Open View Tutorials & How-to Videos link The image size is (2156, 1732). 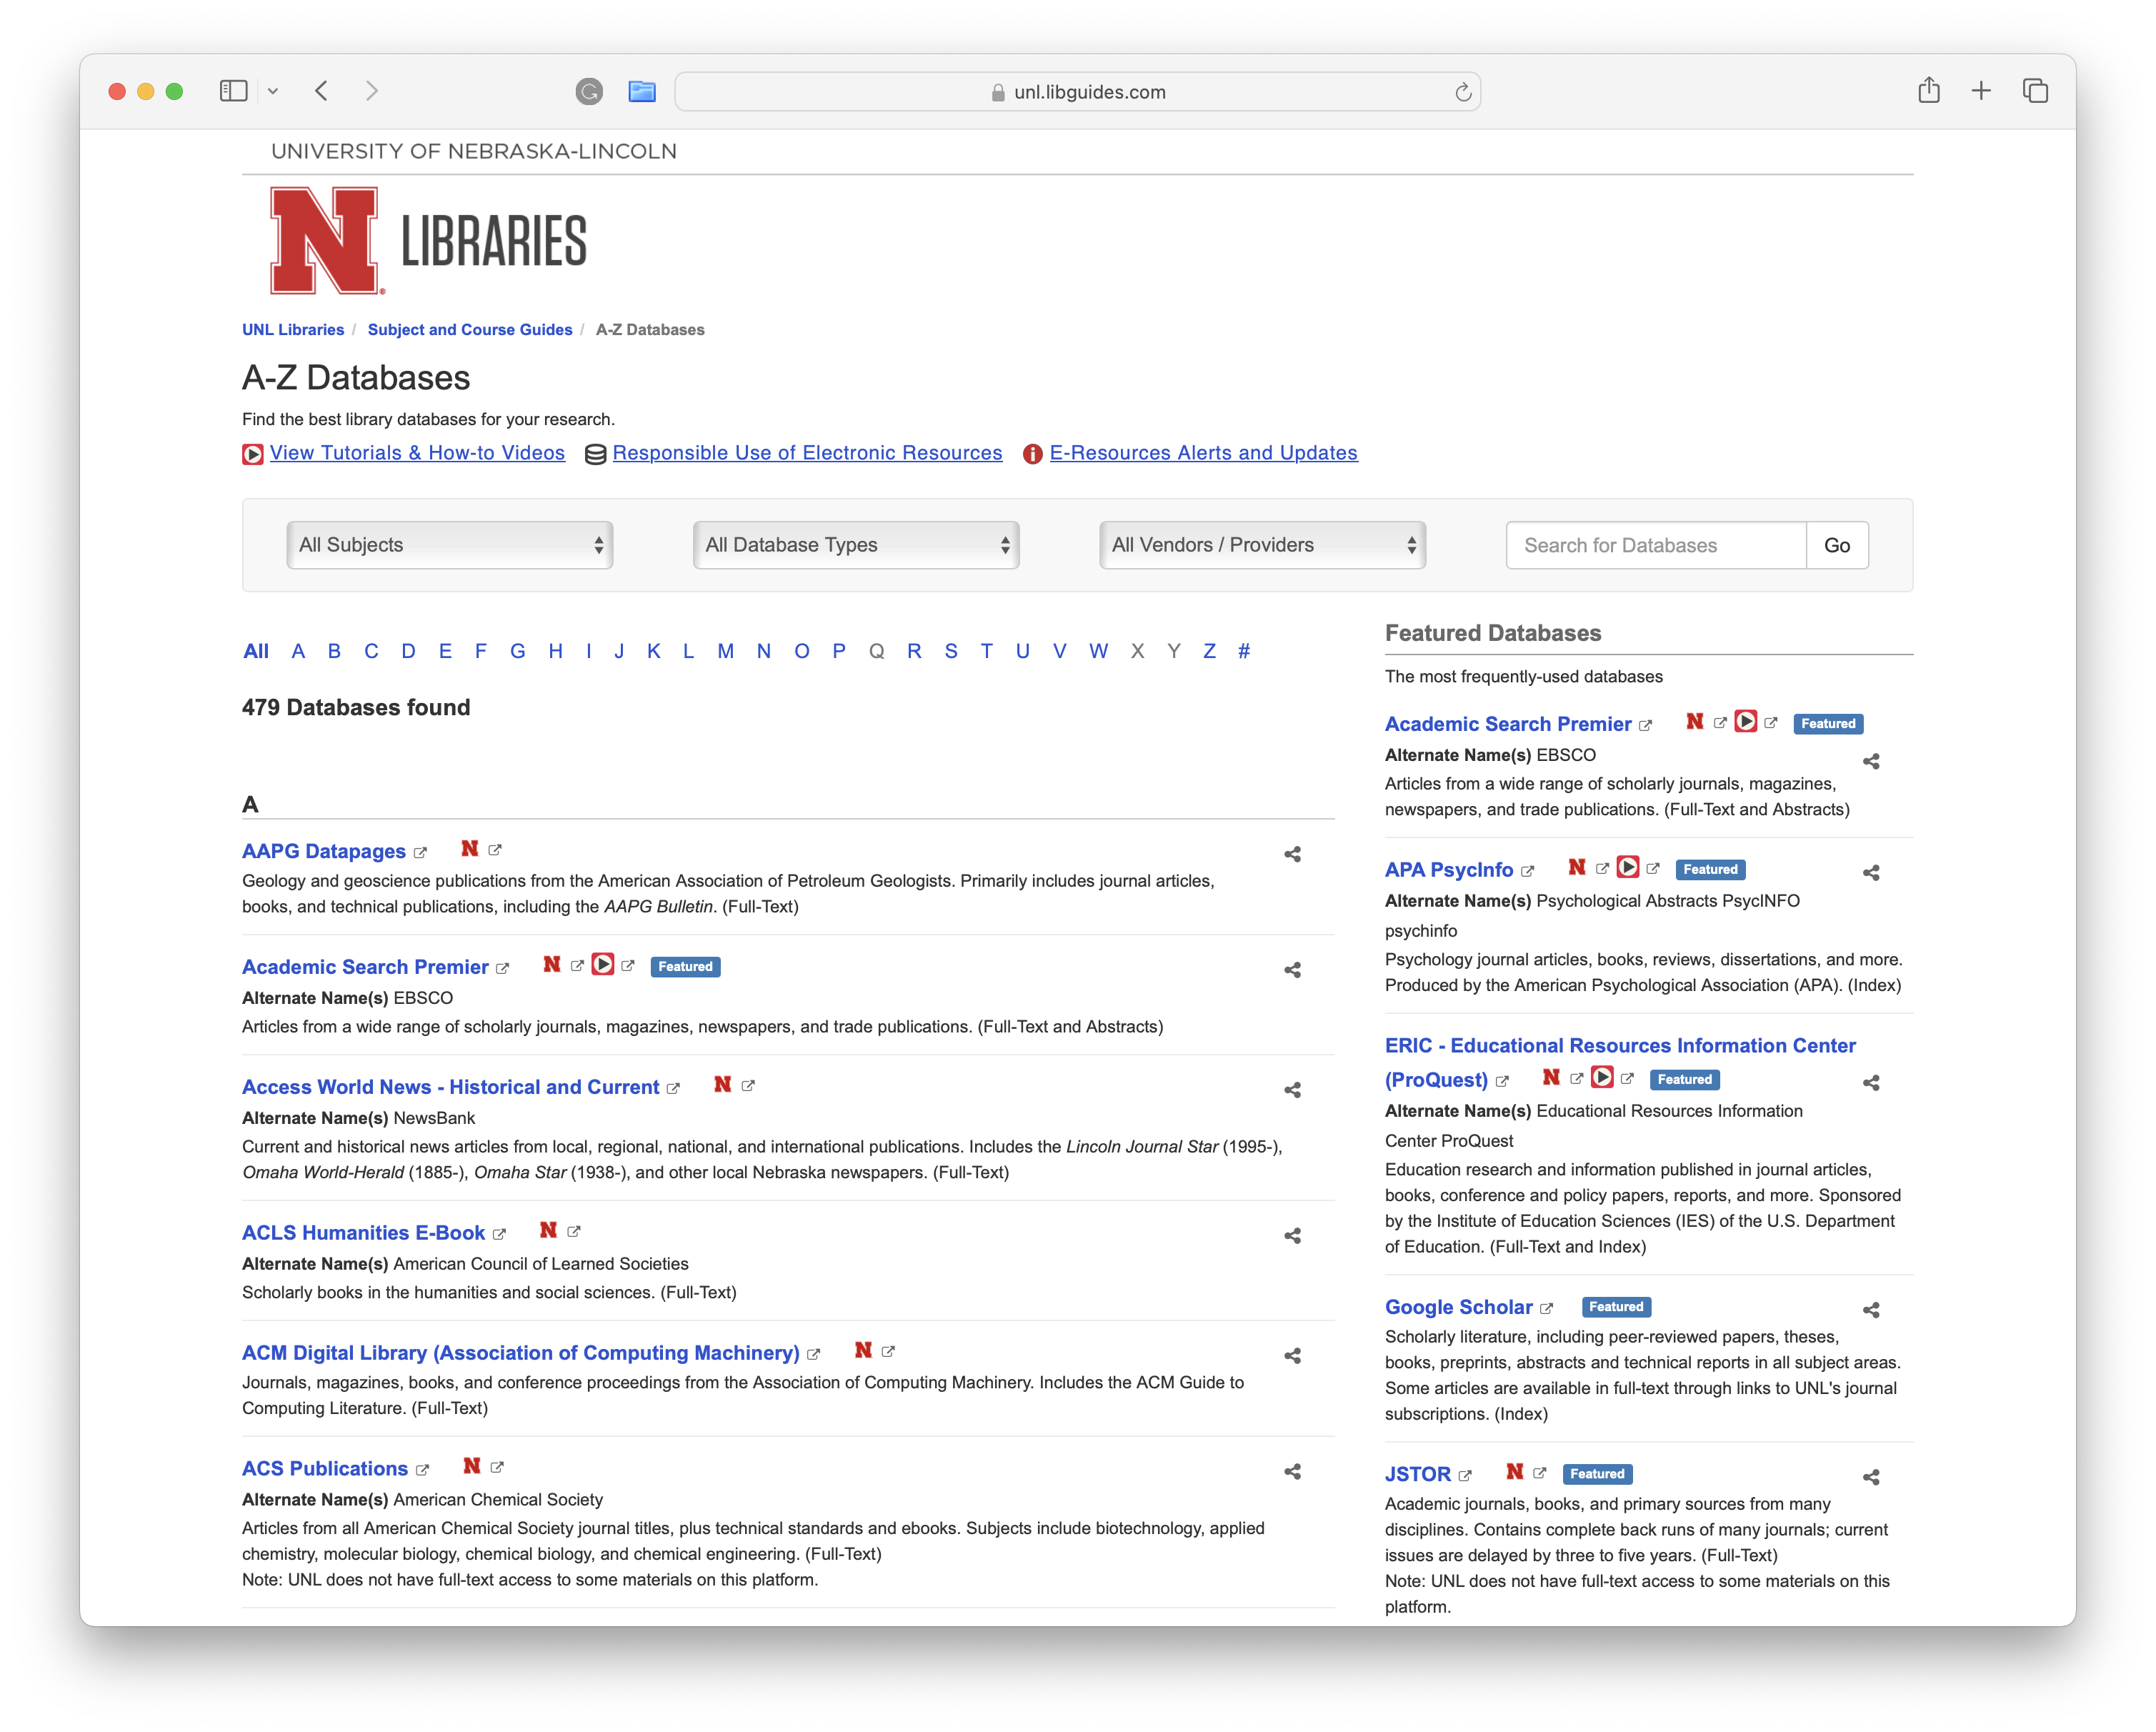point(417,453)
